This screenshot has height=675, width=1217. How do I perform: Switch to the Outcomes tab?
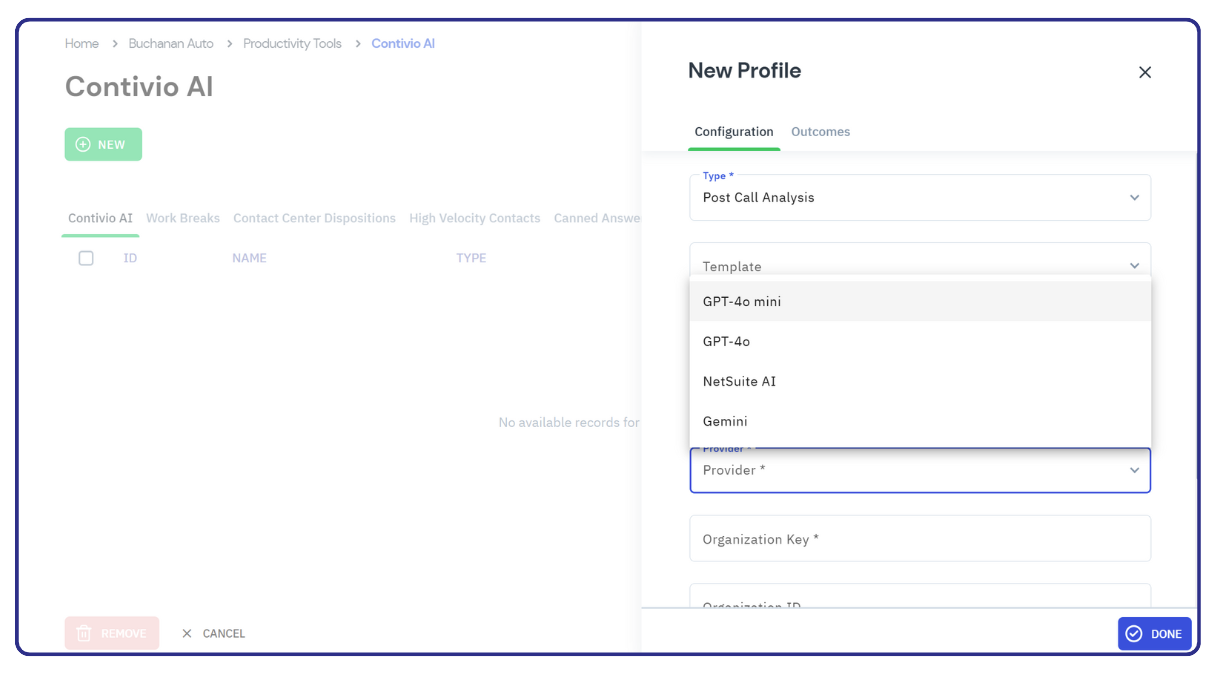pos(820,131)
